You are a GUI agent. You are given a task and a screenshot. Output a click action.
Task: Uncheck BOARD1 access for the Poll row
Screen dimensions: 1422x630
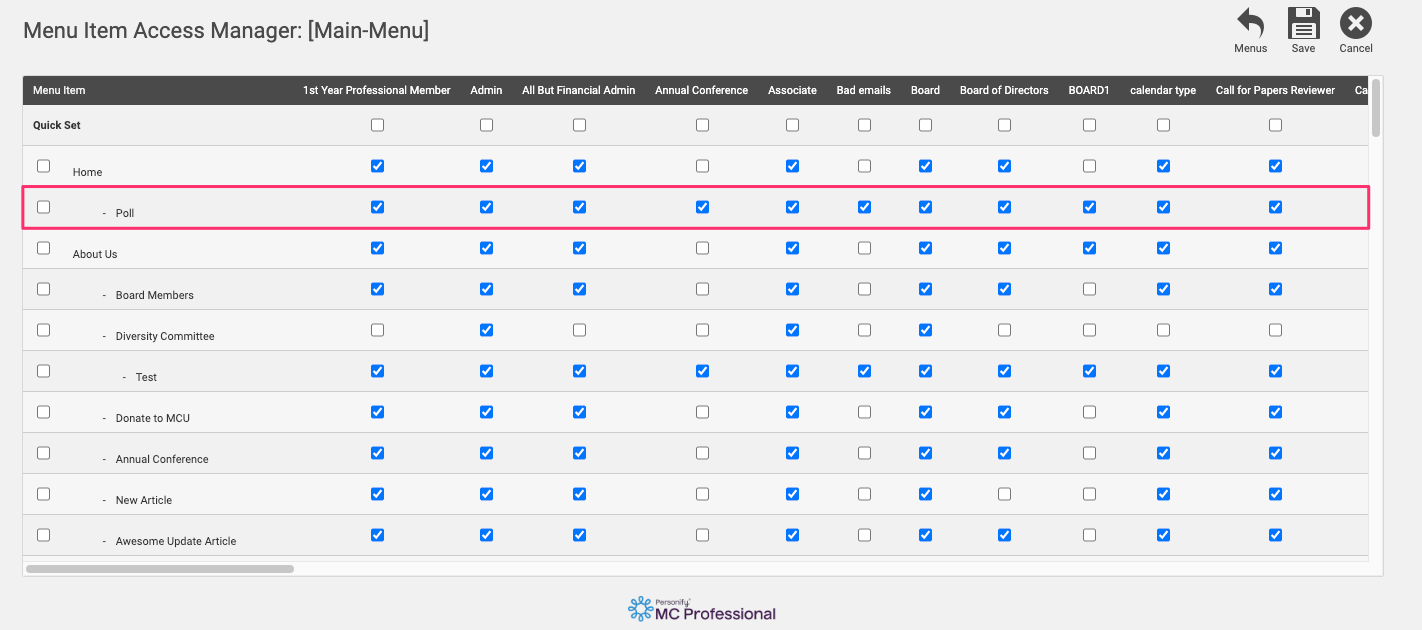(1089, 207)
